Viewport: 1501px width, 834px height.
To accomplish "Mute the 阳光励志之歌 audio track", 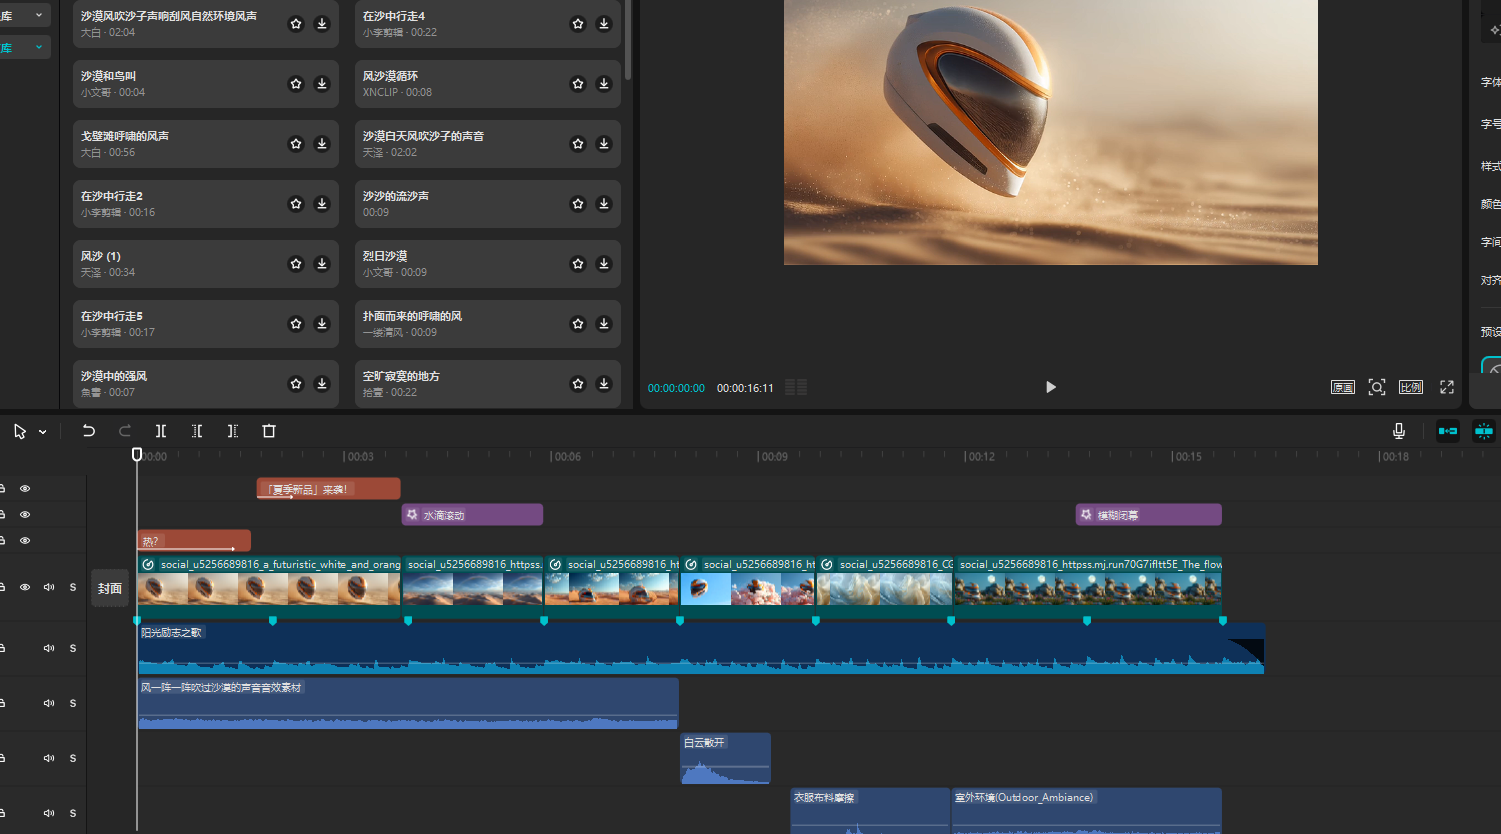I will tap(49, 648).
